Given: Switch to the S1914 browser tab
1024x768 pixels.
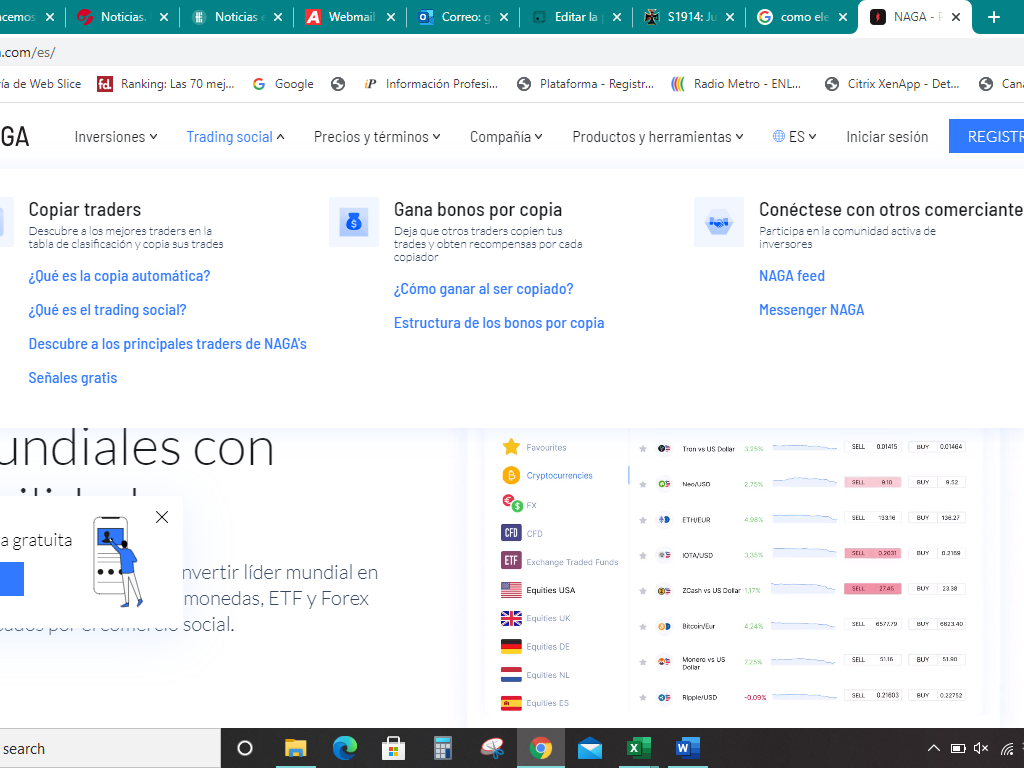Looking at the screenshot, I should [690, 17].
